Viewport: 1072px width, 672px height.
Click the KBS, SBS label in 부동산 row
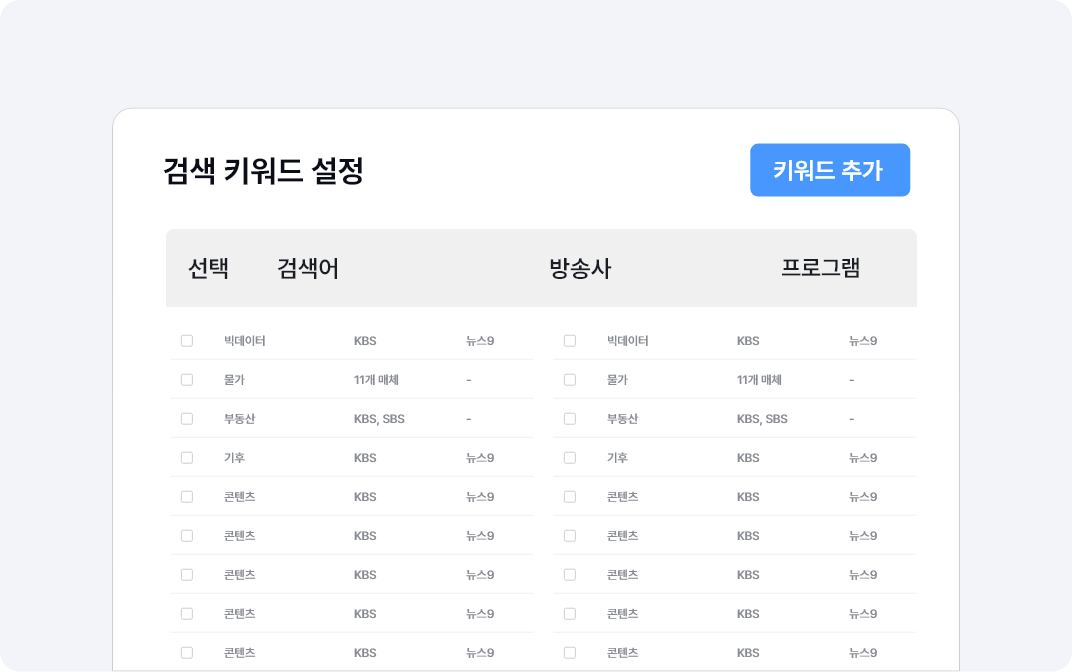(379, 418)
